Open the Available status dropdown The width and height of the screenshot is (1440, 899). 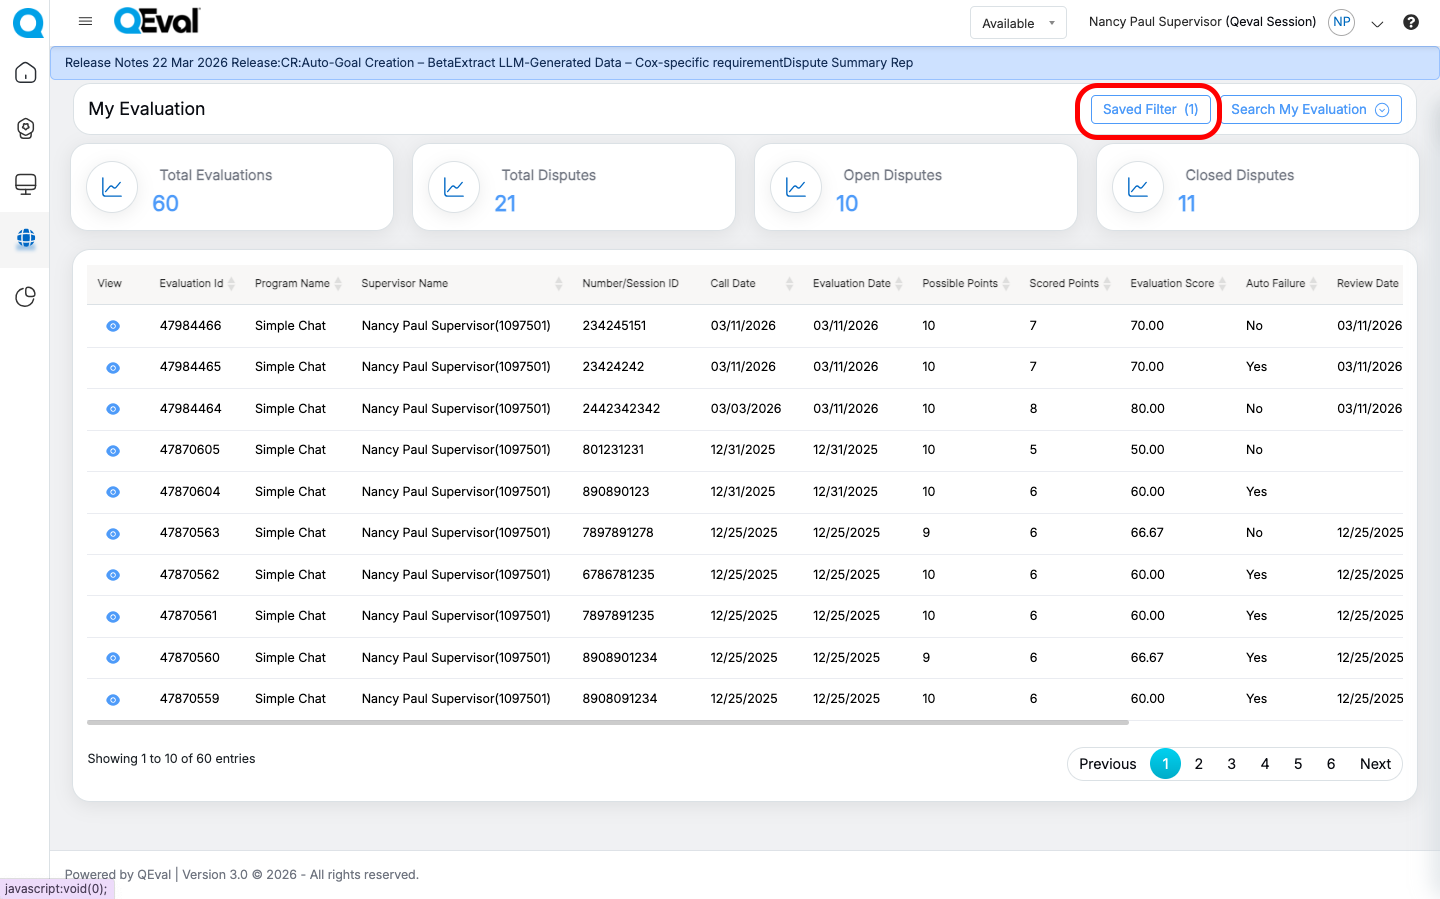coord(1017,23)
